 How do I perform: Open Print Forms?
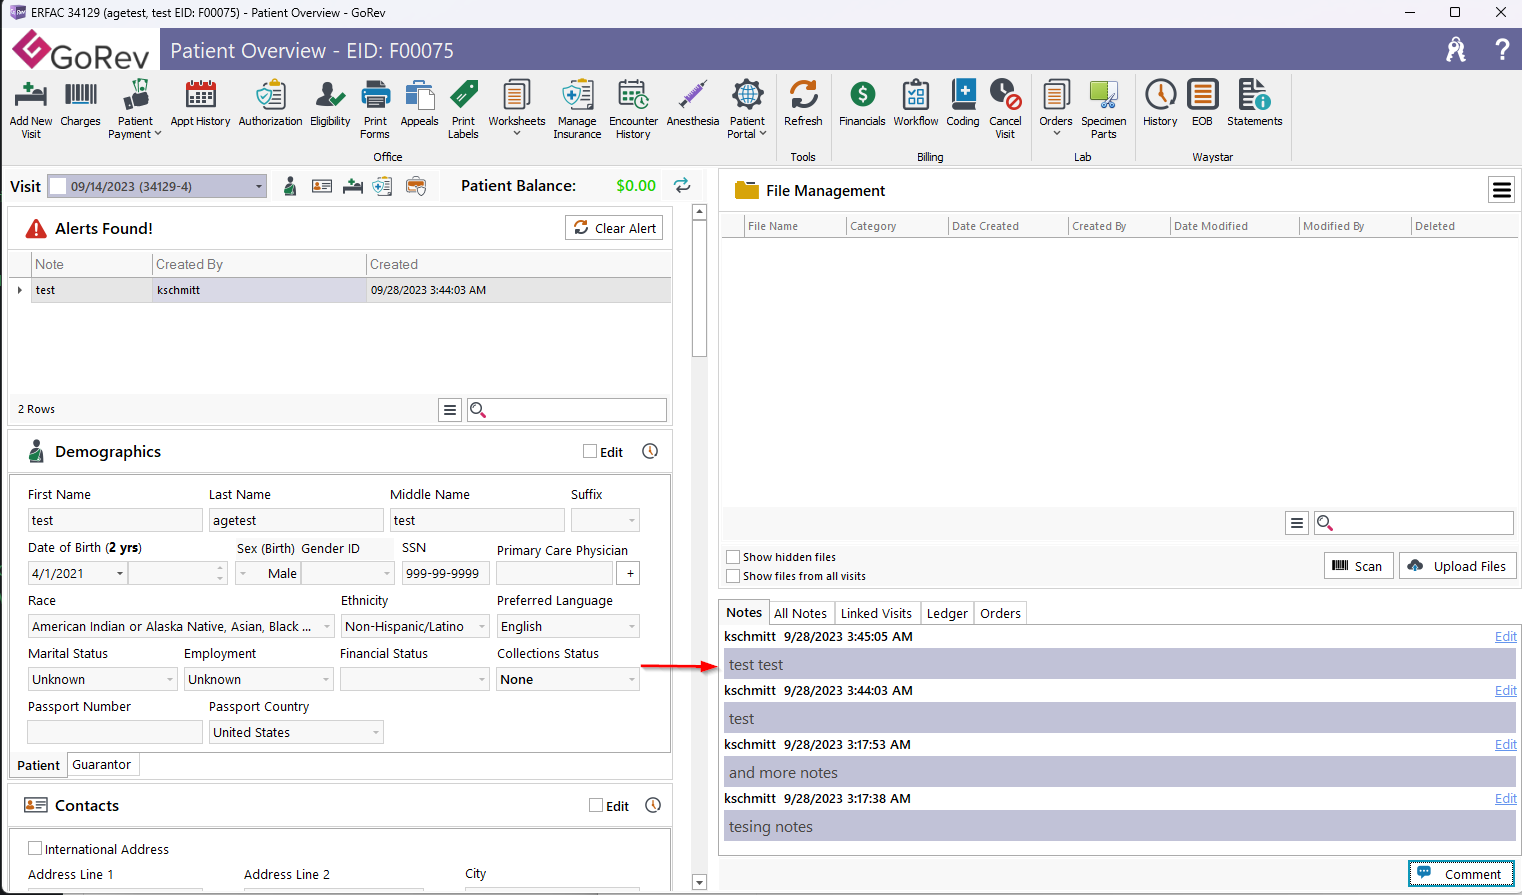coord(375,109)
